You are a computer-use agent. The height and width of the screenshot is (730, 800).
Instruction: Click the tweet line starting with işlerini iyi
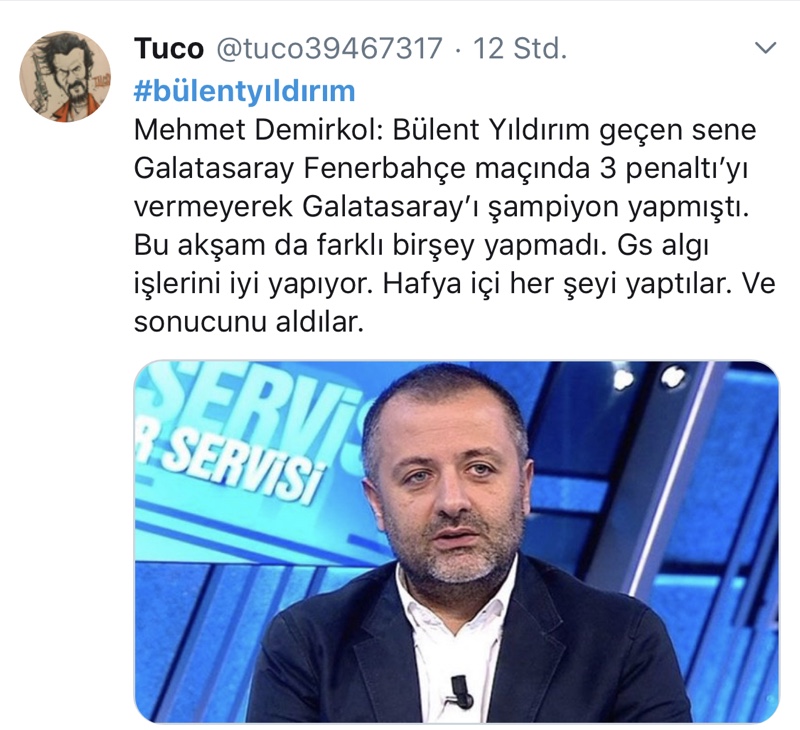(x=455, y=284)
